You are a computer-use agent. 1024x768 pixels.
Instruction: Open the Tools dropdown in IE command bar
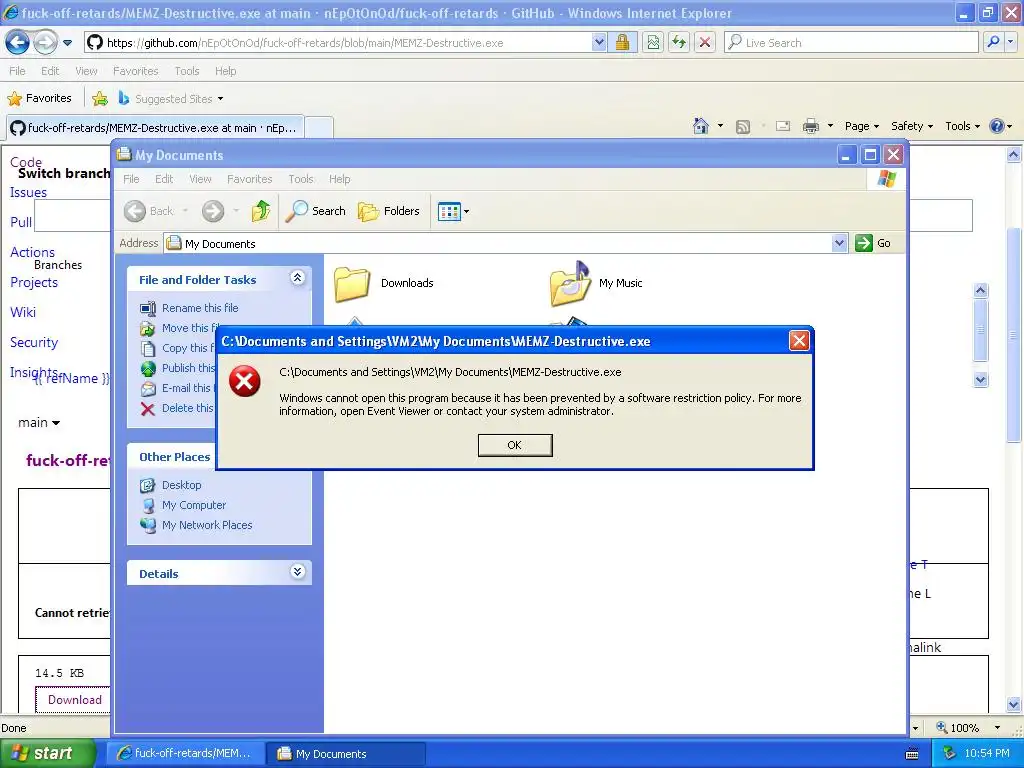tap(962, 126)
